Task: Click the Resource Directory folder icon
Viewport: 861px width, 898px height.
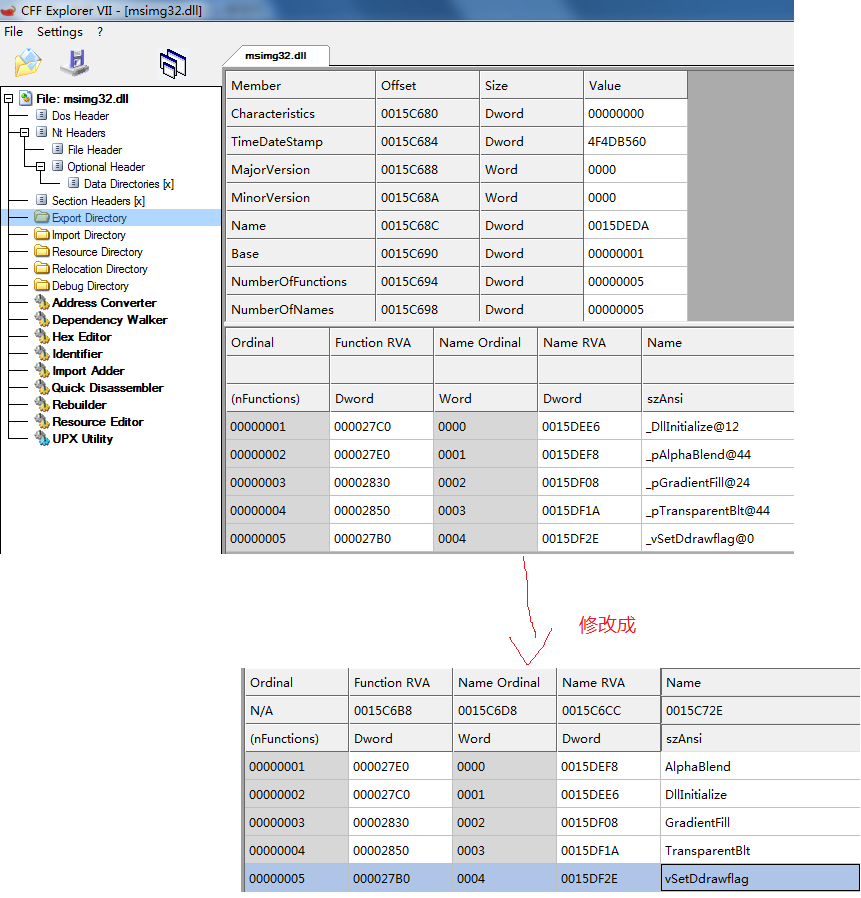Action: [42, 251]
